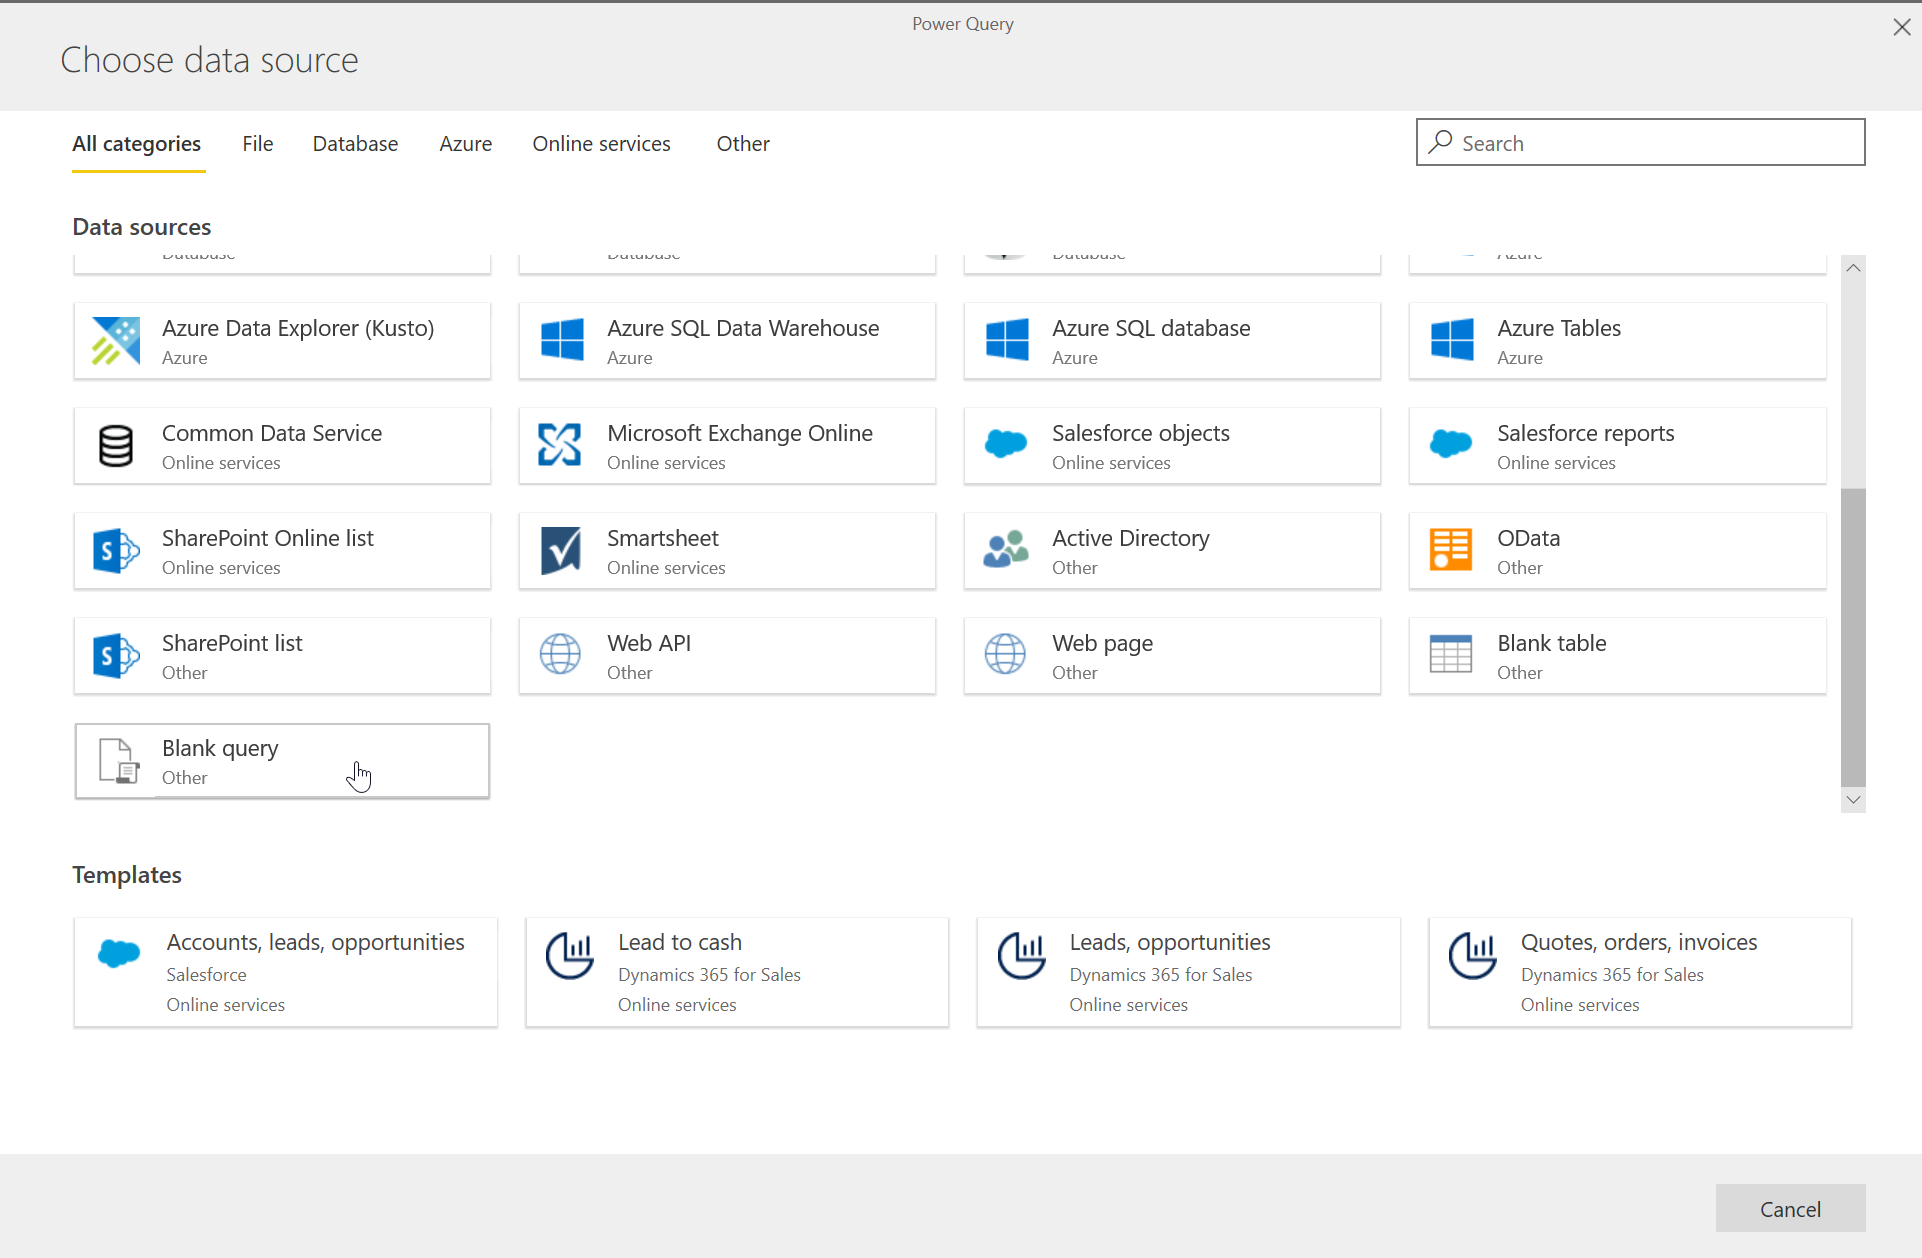Viewport: 1922px width, 1258px height.
Task: Click the magnifier icon in Search box
Action: (1440, 142)
